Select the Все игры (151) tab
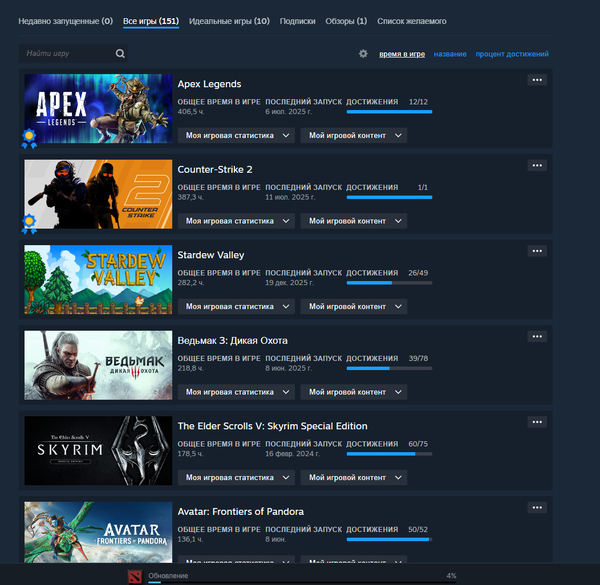The width and height of the screenshot is (600, 585). 151,21
